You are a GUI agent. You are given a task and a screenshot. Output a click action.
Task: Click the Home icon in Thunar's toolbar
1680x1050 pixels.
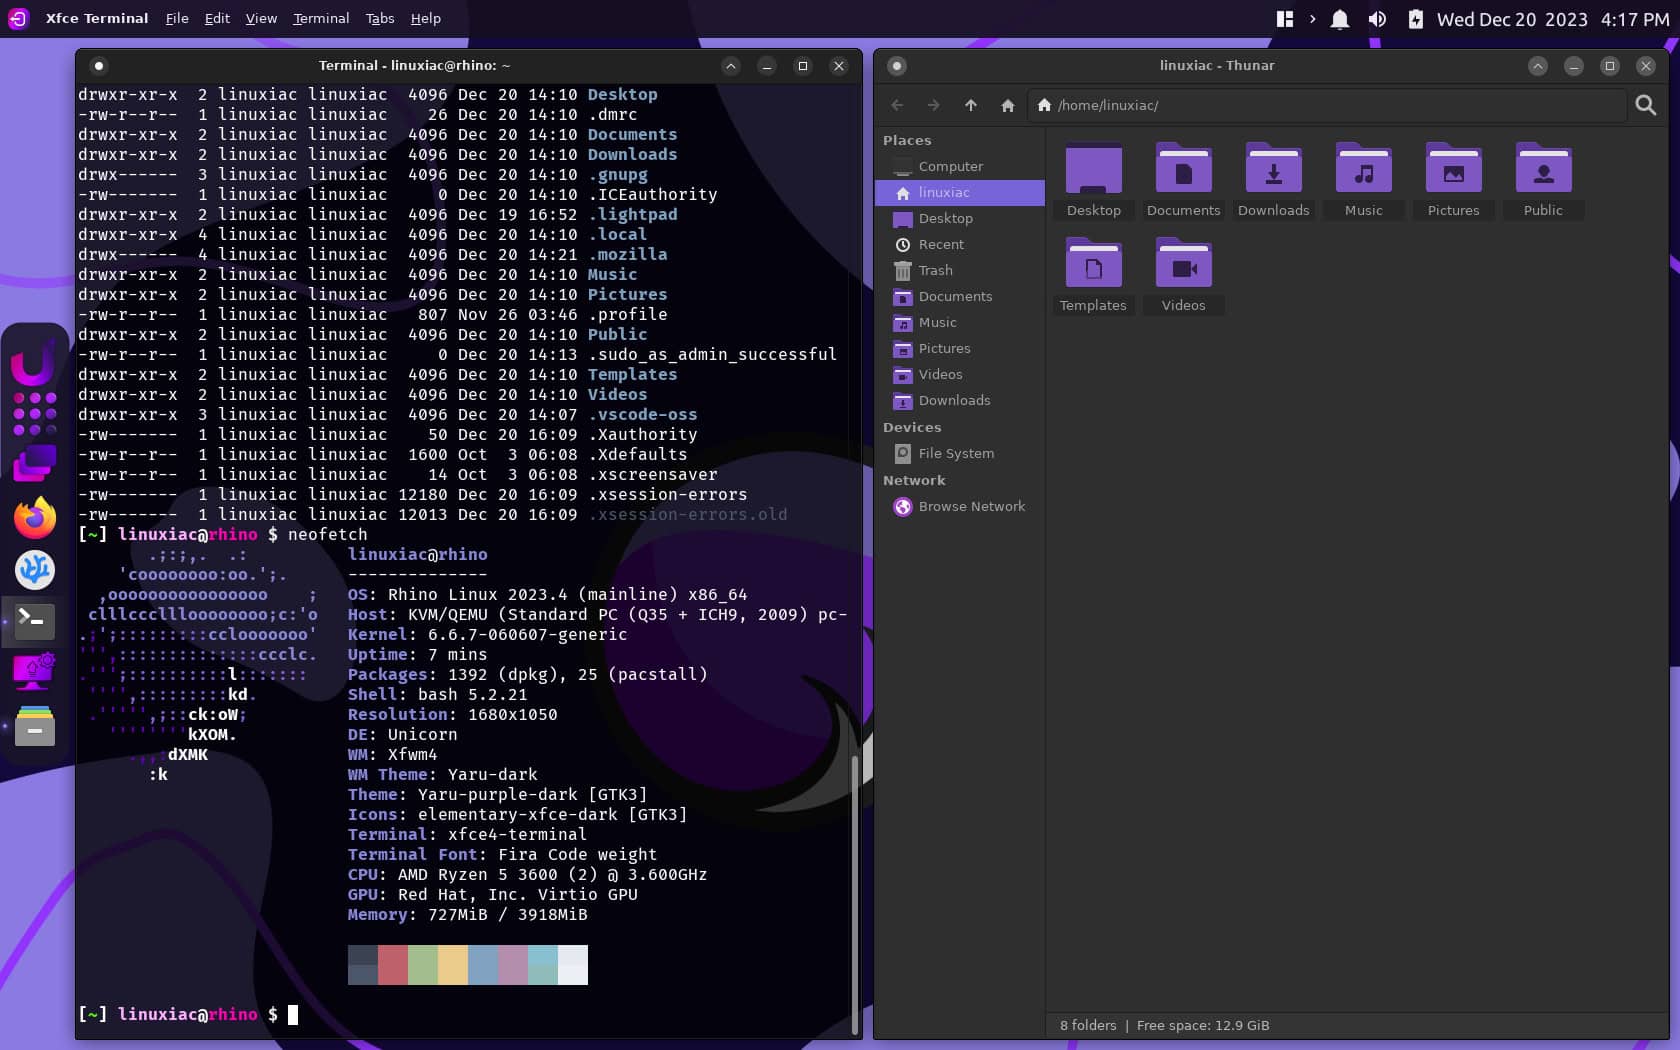[x=1007, y=105]
